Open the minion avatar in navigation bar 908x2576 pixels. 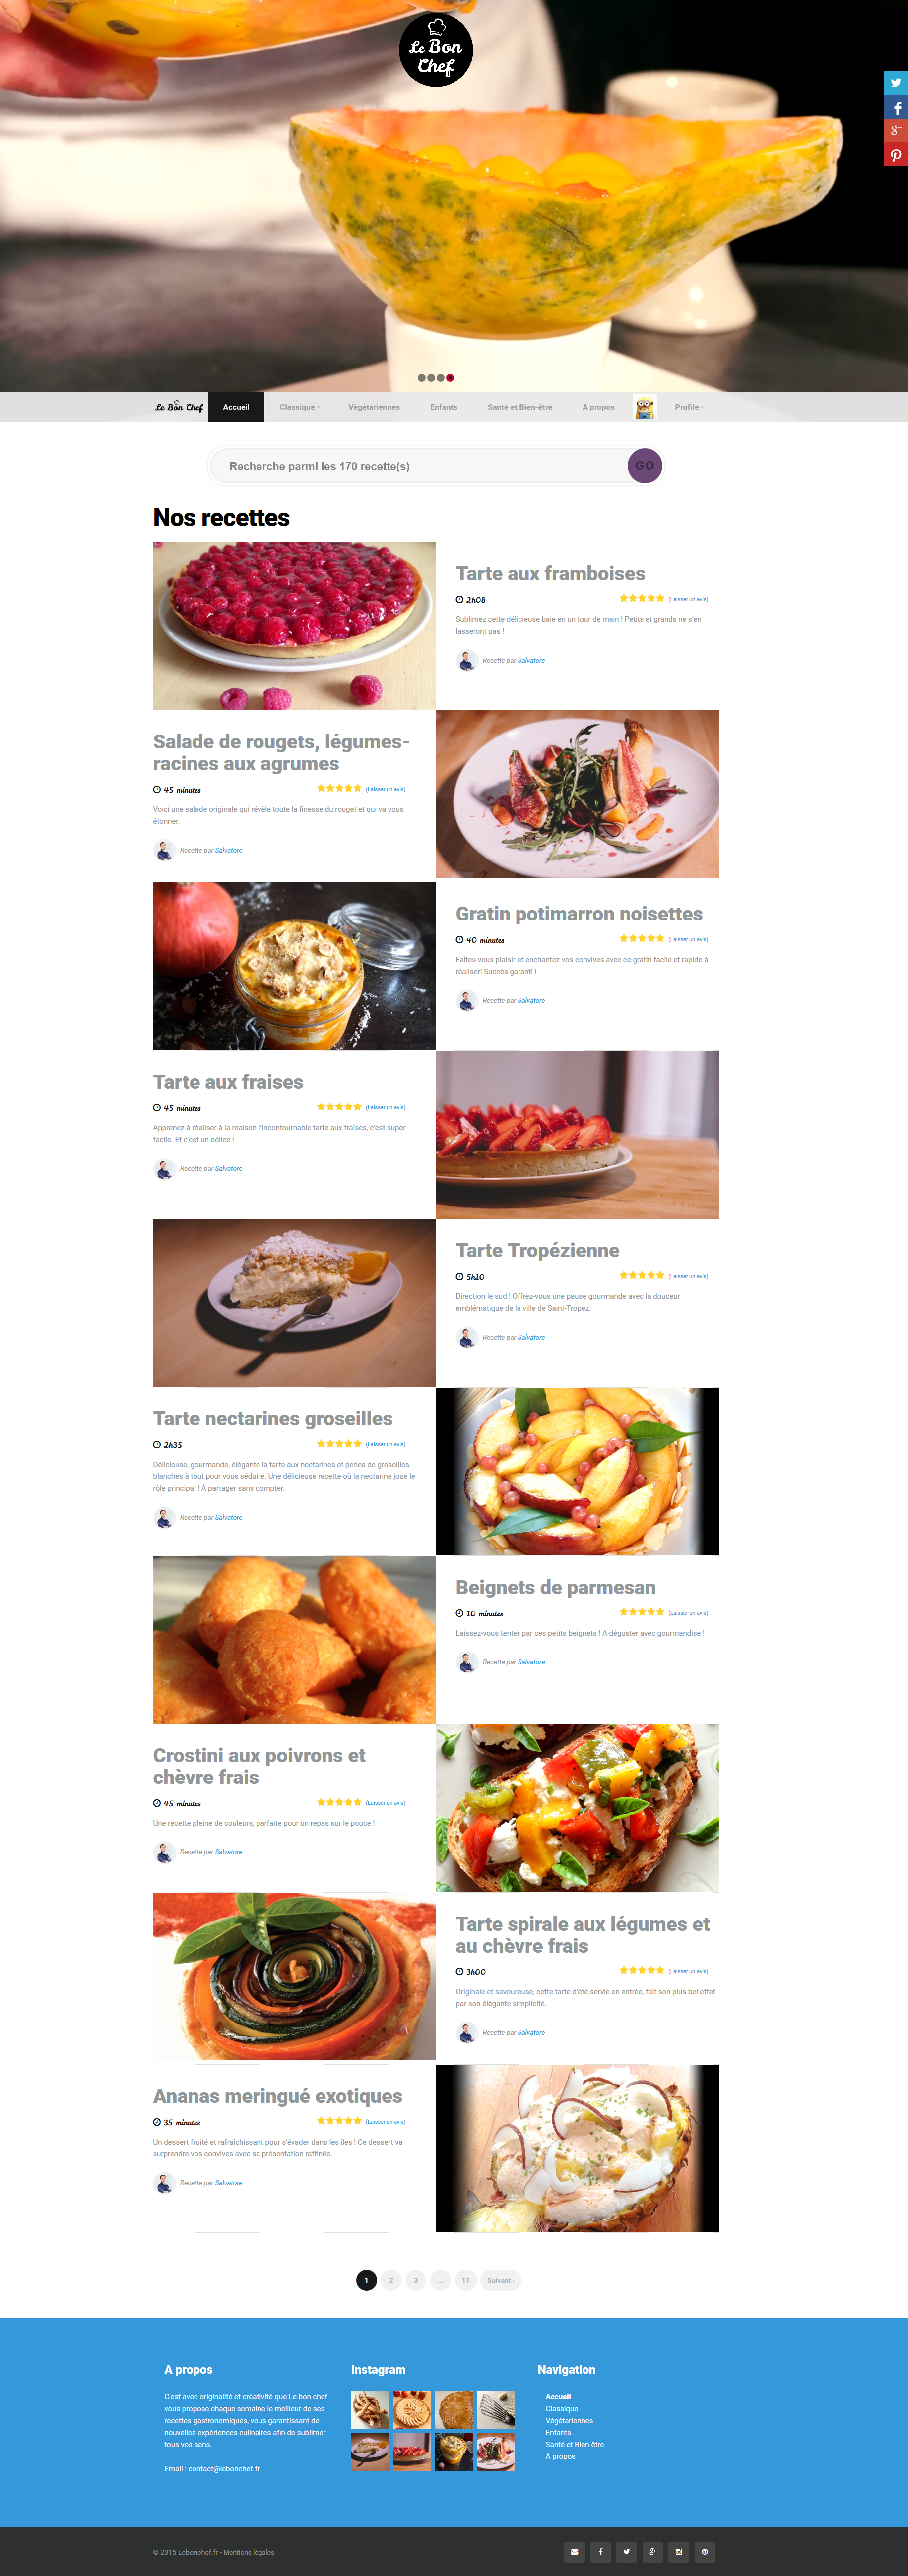pyautogui.click(x=645, y=407)
